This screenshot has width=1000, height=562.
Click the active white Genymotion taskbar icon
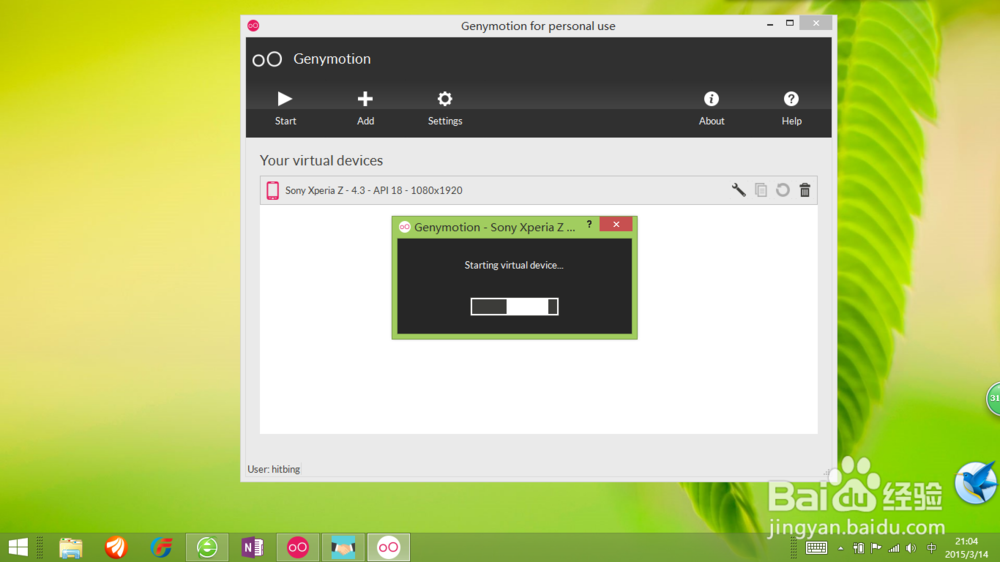pyautogui.click(x=388, y=547)
